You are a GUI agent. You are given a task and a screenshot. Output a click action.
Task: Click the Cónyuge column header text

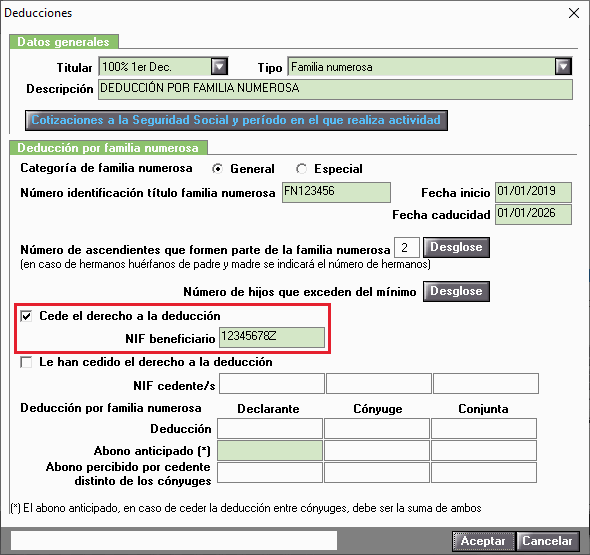378,409
